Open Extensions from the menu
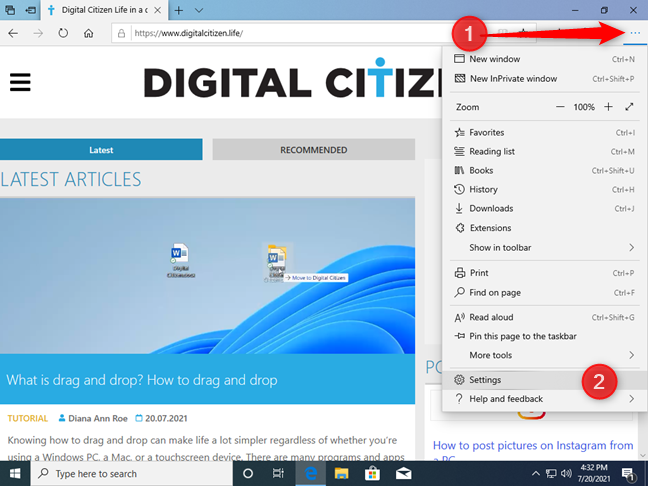Image resolution: width=648 pixels, height=486 pixels. (544, 228)
